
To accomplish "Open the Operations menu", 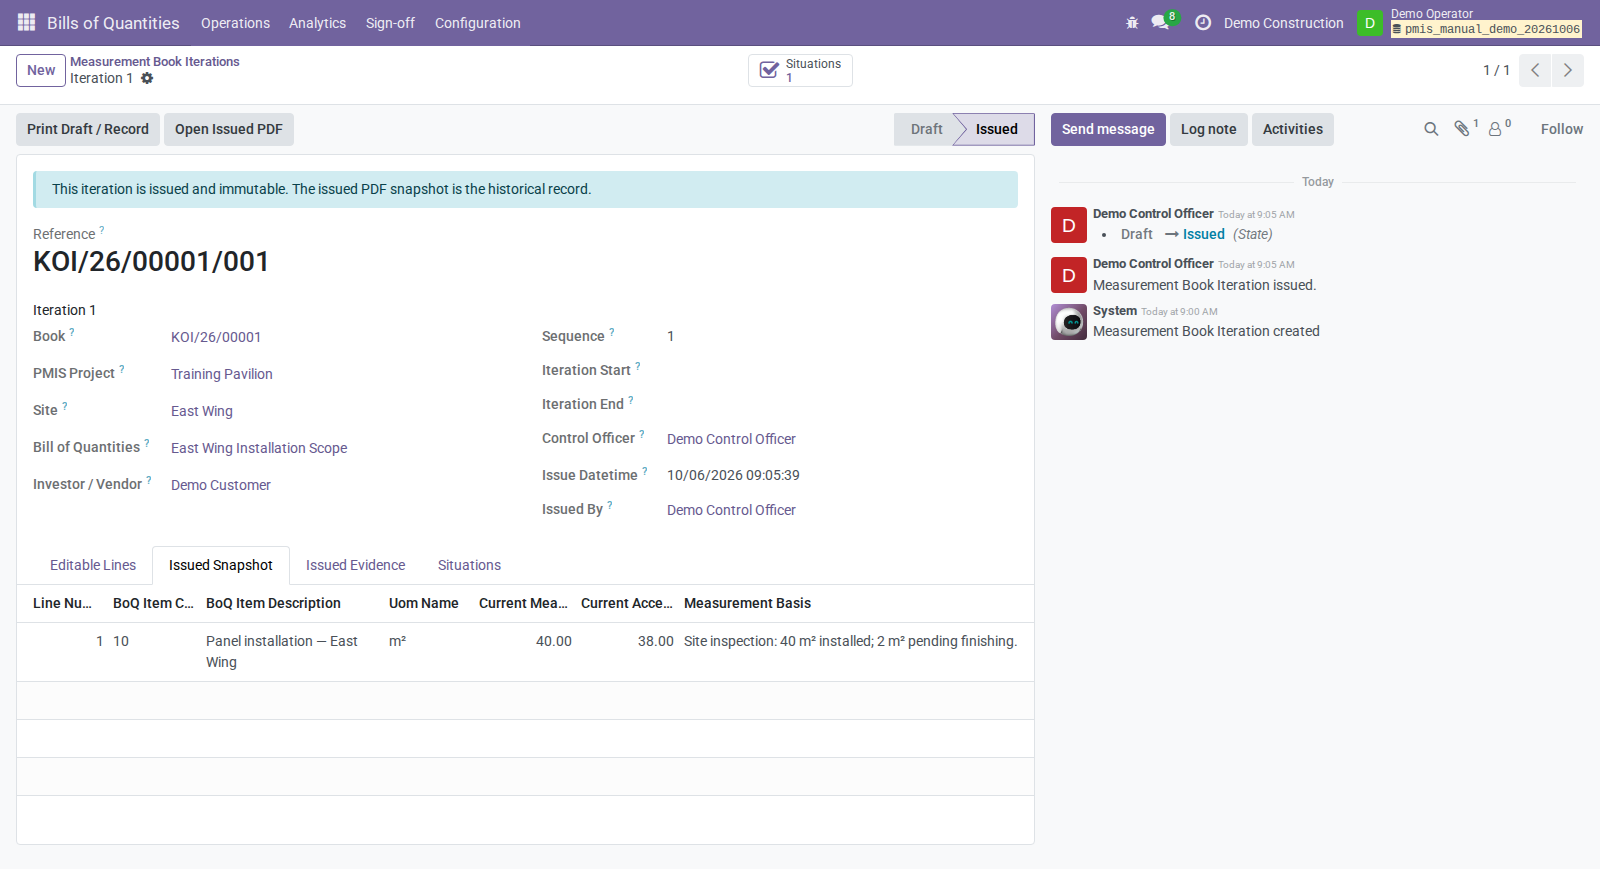I will coord(235,23).
